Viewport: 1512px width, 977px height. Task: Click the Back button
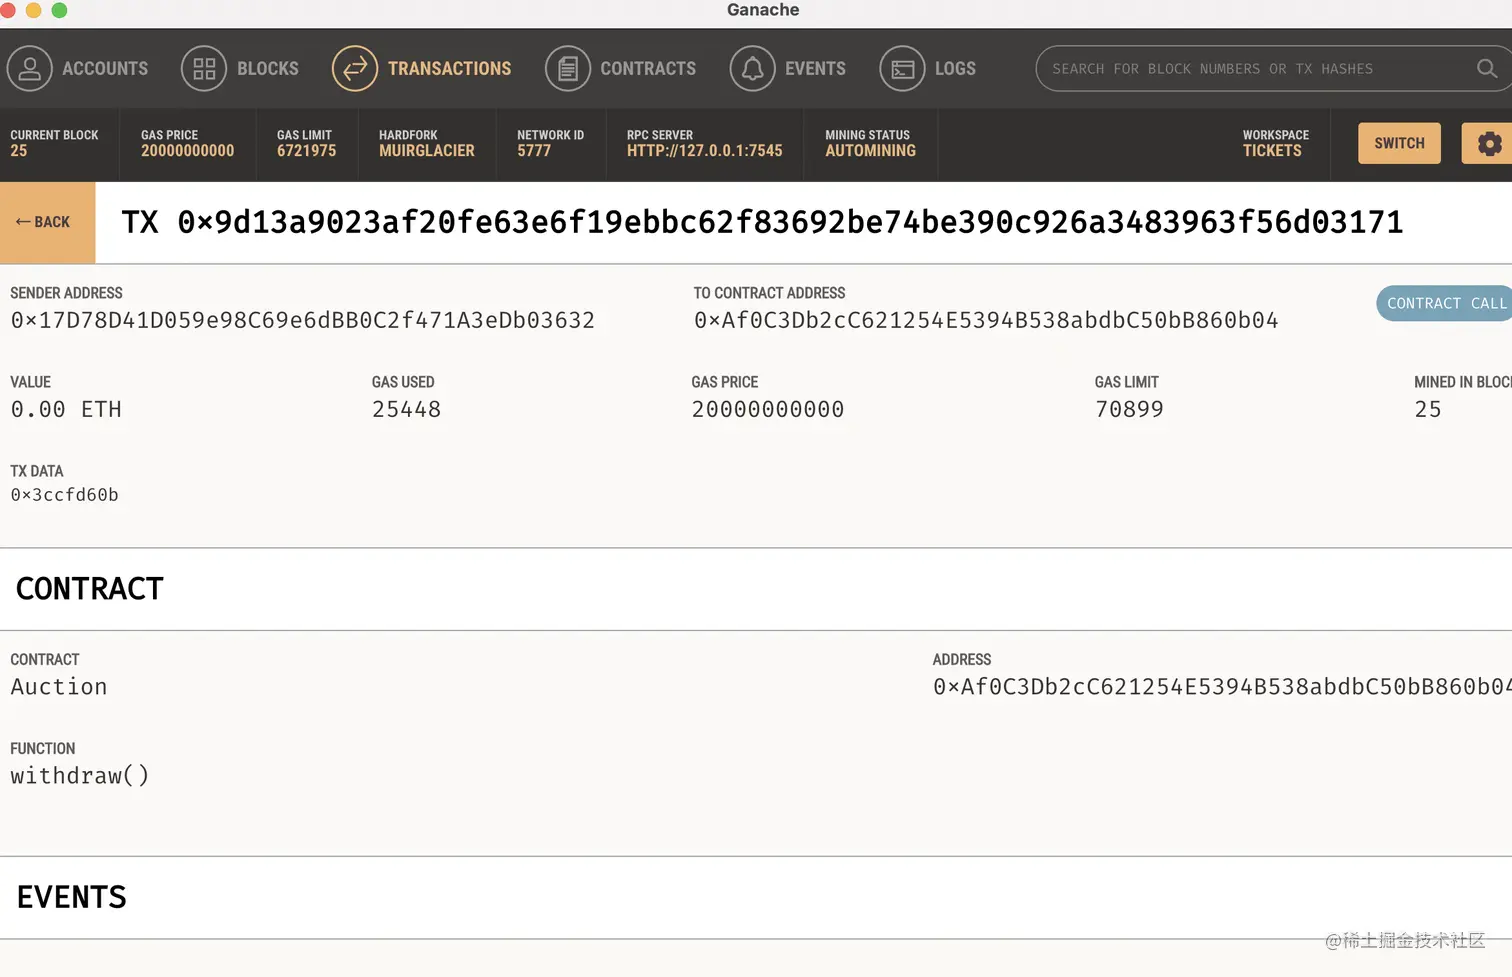pyautogui.click(x=47, y=222)
